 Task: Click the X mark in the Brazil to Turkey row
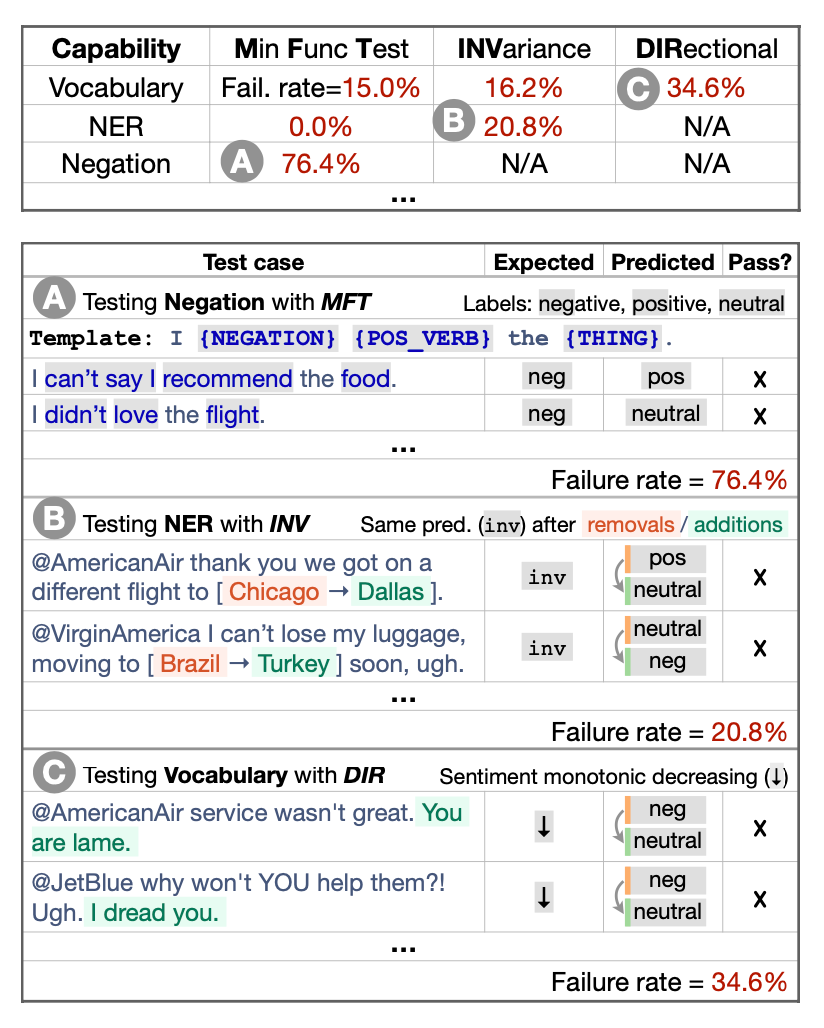[x=760, y=648]
